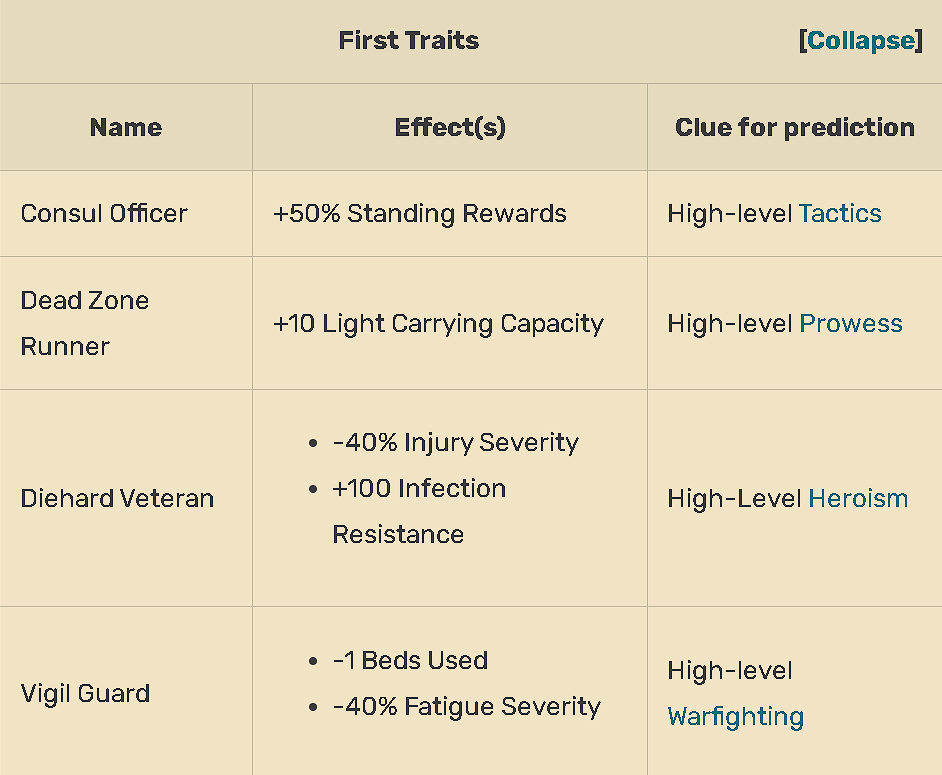Click the Clue for prediction header
The image size is (942, 775).
[x=794, y=127]
